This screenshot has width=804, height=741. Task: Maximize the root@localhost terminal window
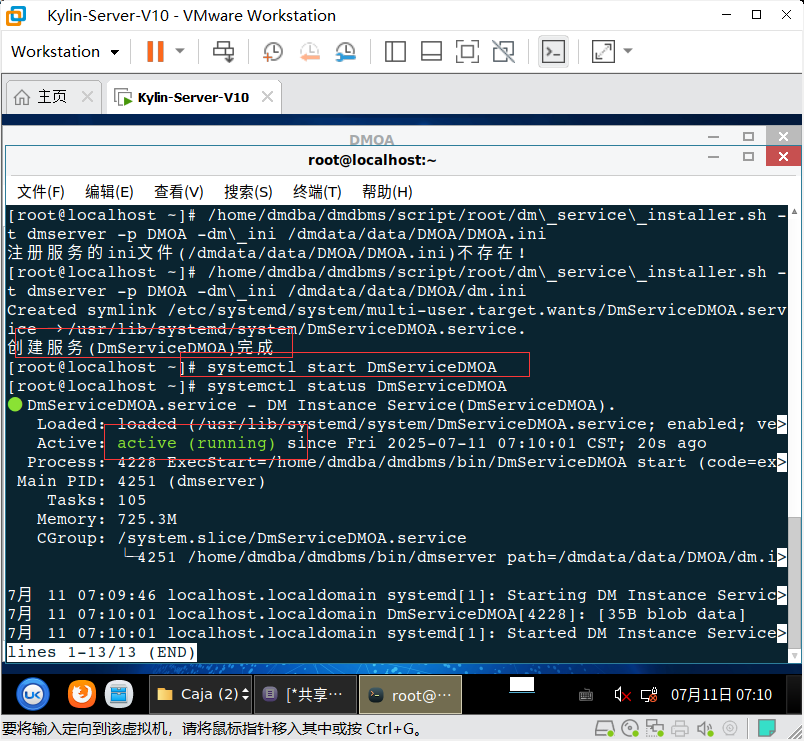[749, 156]
